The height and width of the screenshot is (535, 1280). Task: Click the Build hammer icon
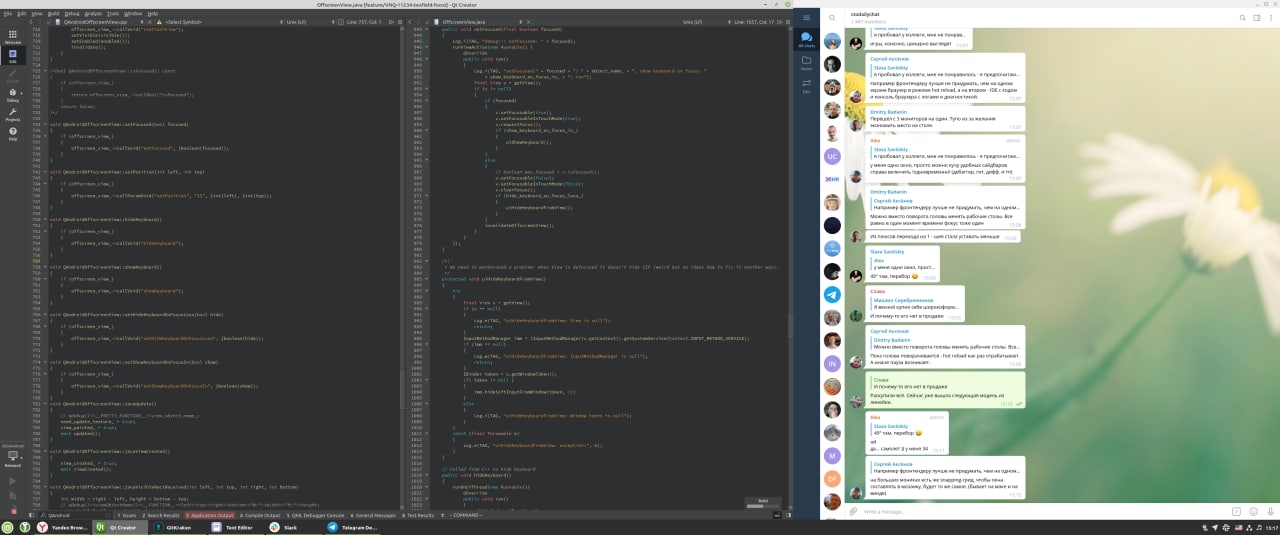[x=12, y=509]
